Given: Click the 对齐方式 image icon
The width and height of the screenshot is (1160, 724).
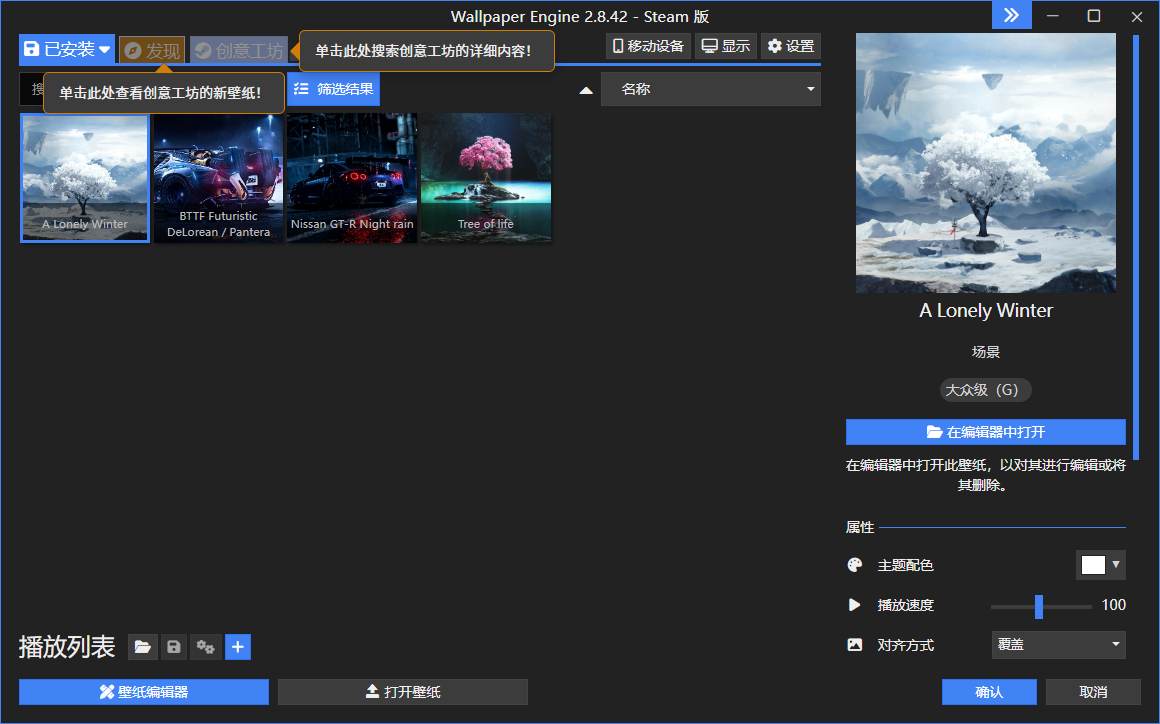Looking at the screenshot, I should [x=854, y=645].
